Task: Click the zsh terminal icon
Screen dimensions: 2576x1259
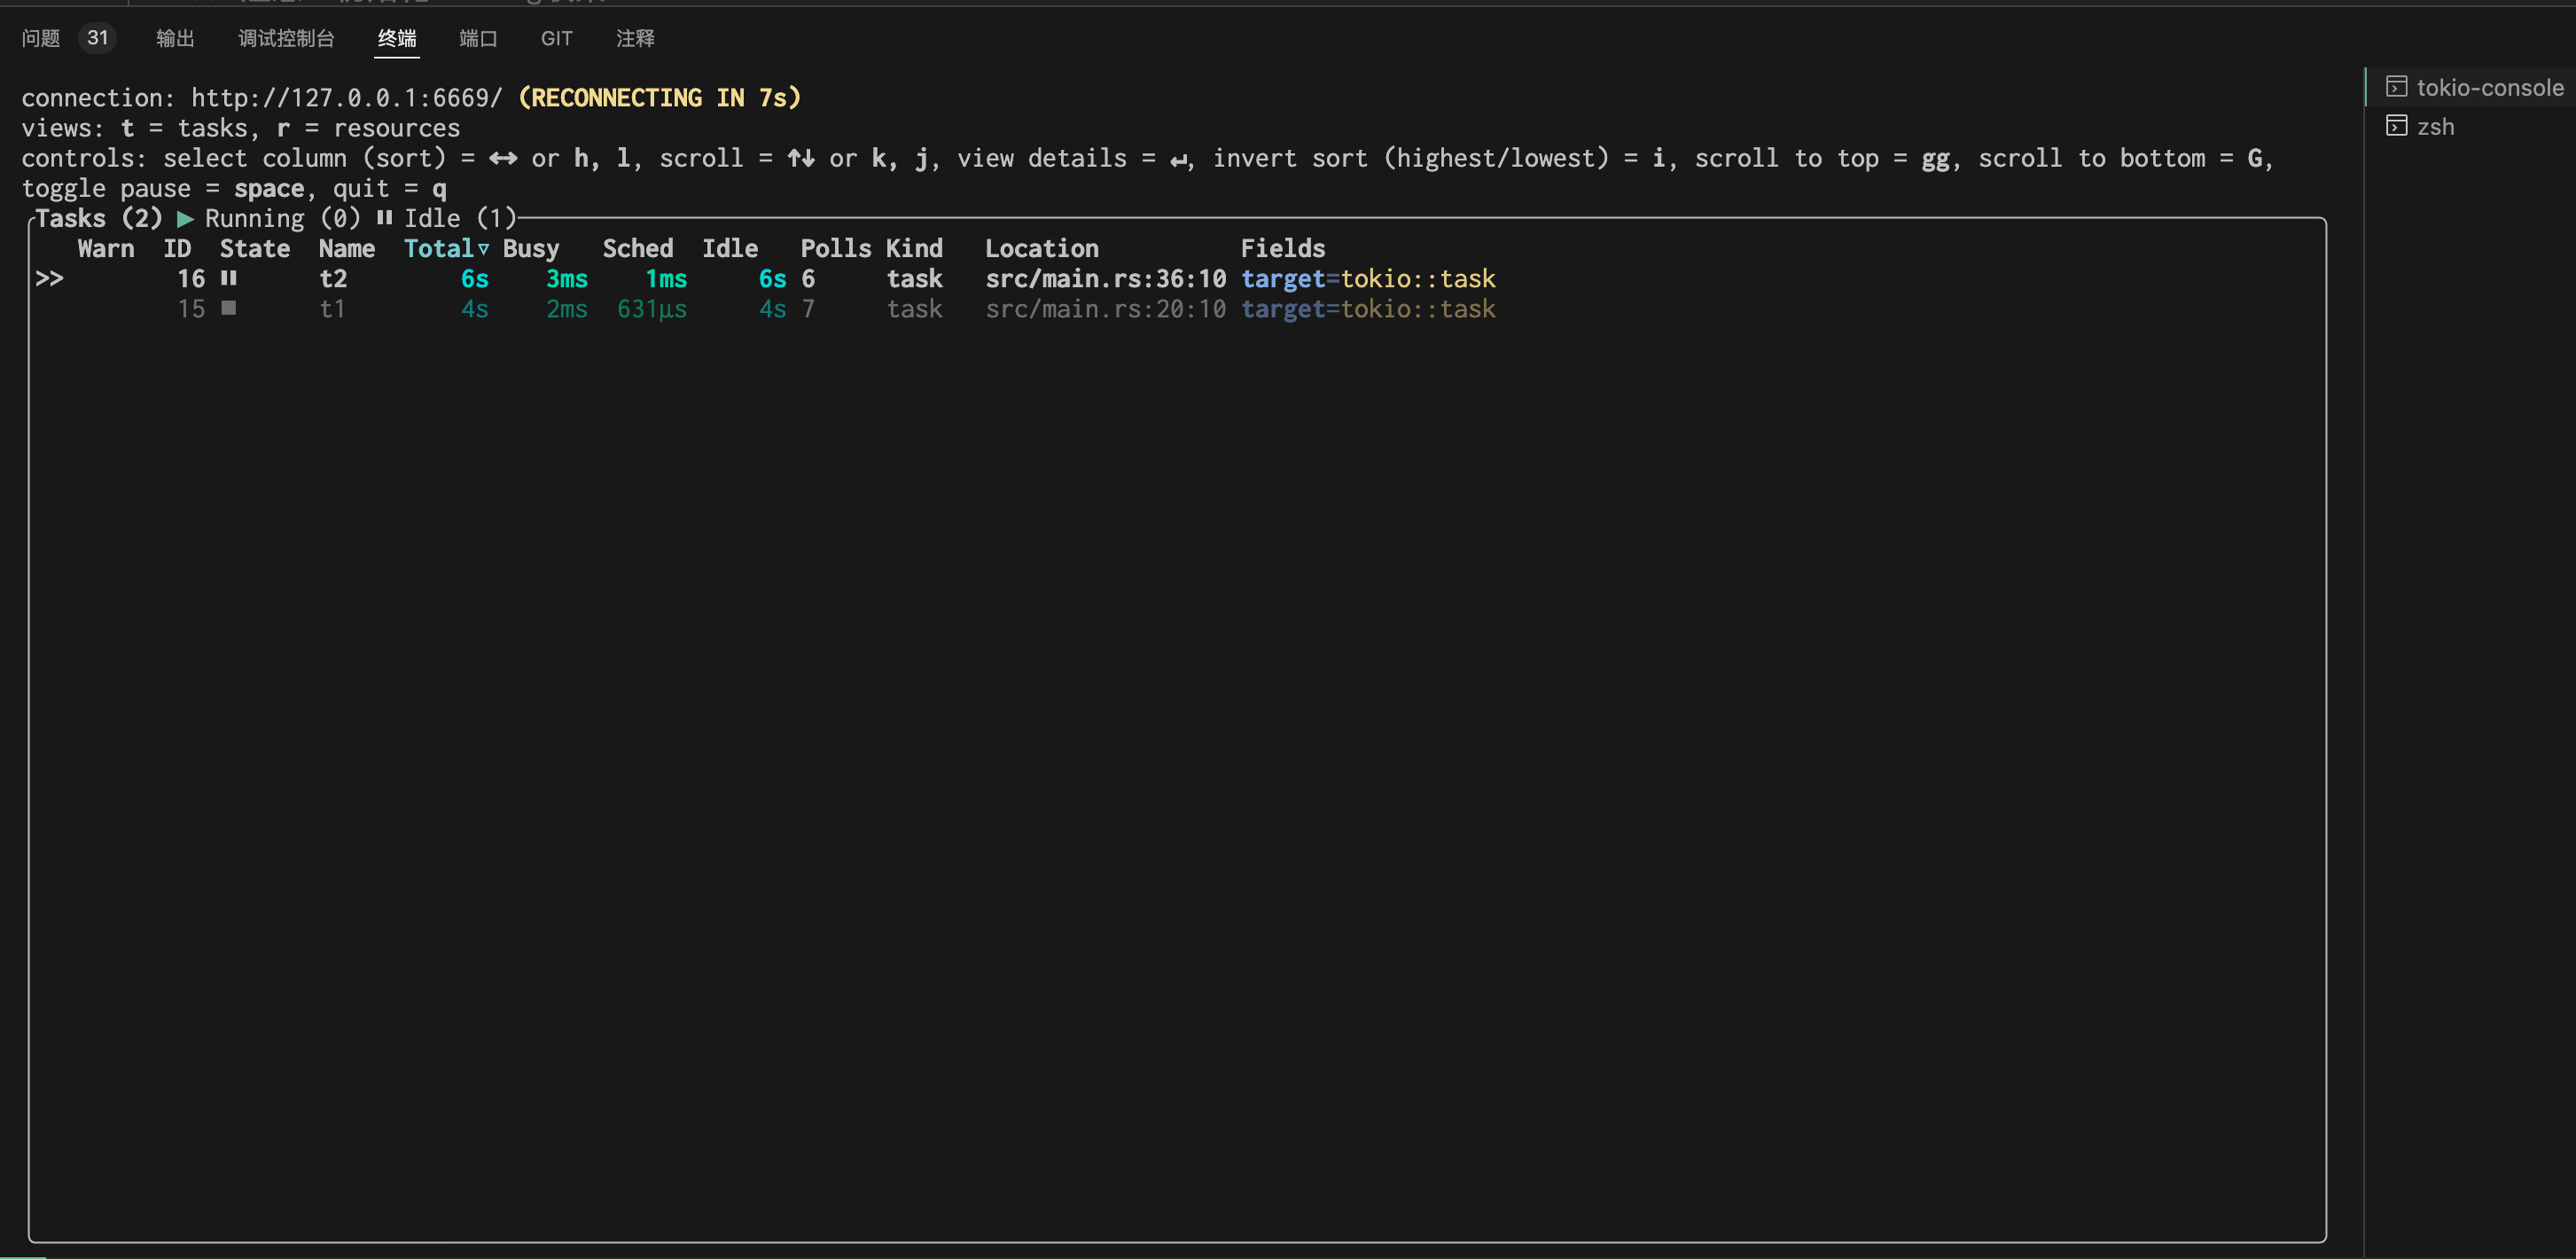Action: pyautogui.click(x=2397, y=126)
